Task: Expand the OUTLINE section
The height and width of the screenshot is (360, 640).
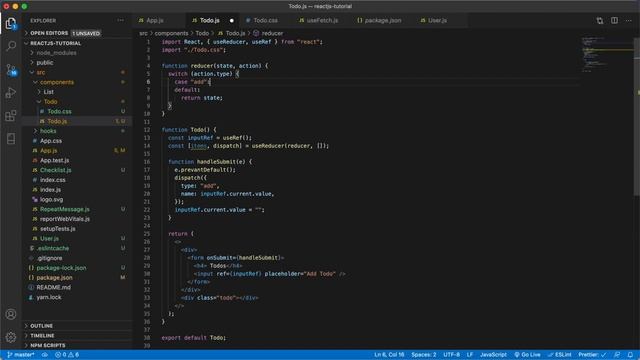Action: point(42,326)
